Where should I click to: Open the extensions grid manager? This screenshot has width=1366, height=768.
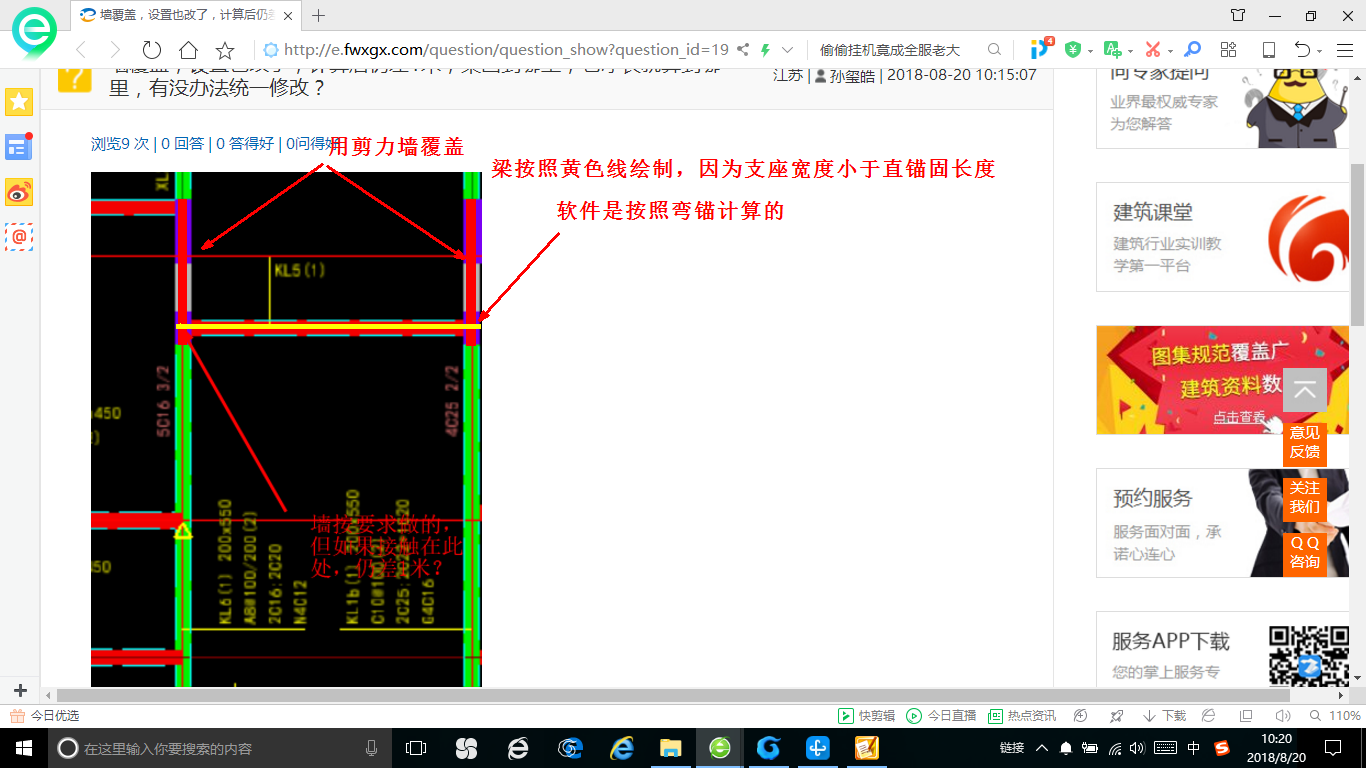coord(1229,50)
